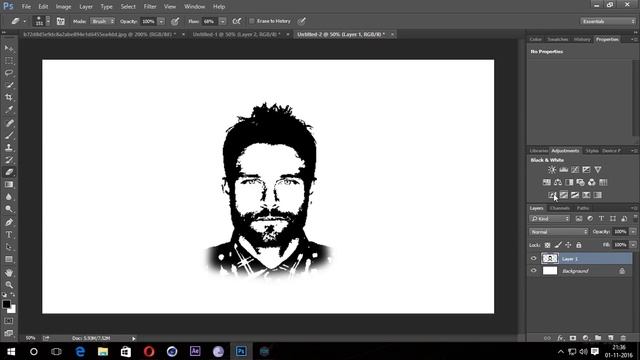Add a Photo Filter adjustment

point(580,182)
